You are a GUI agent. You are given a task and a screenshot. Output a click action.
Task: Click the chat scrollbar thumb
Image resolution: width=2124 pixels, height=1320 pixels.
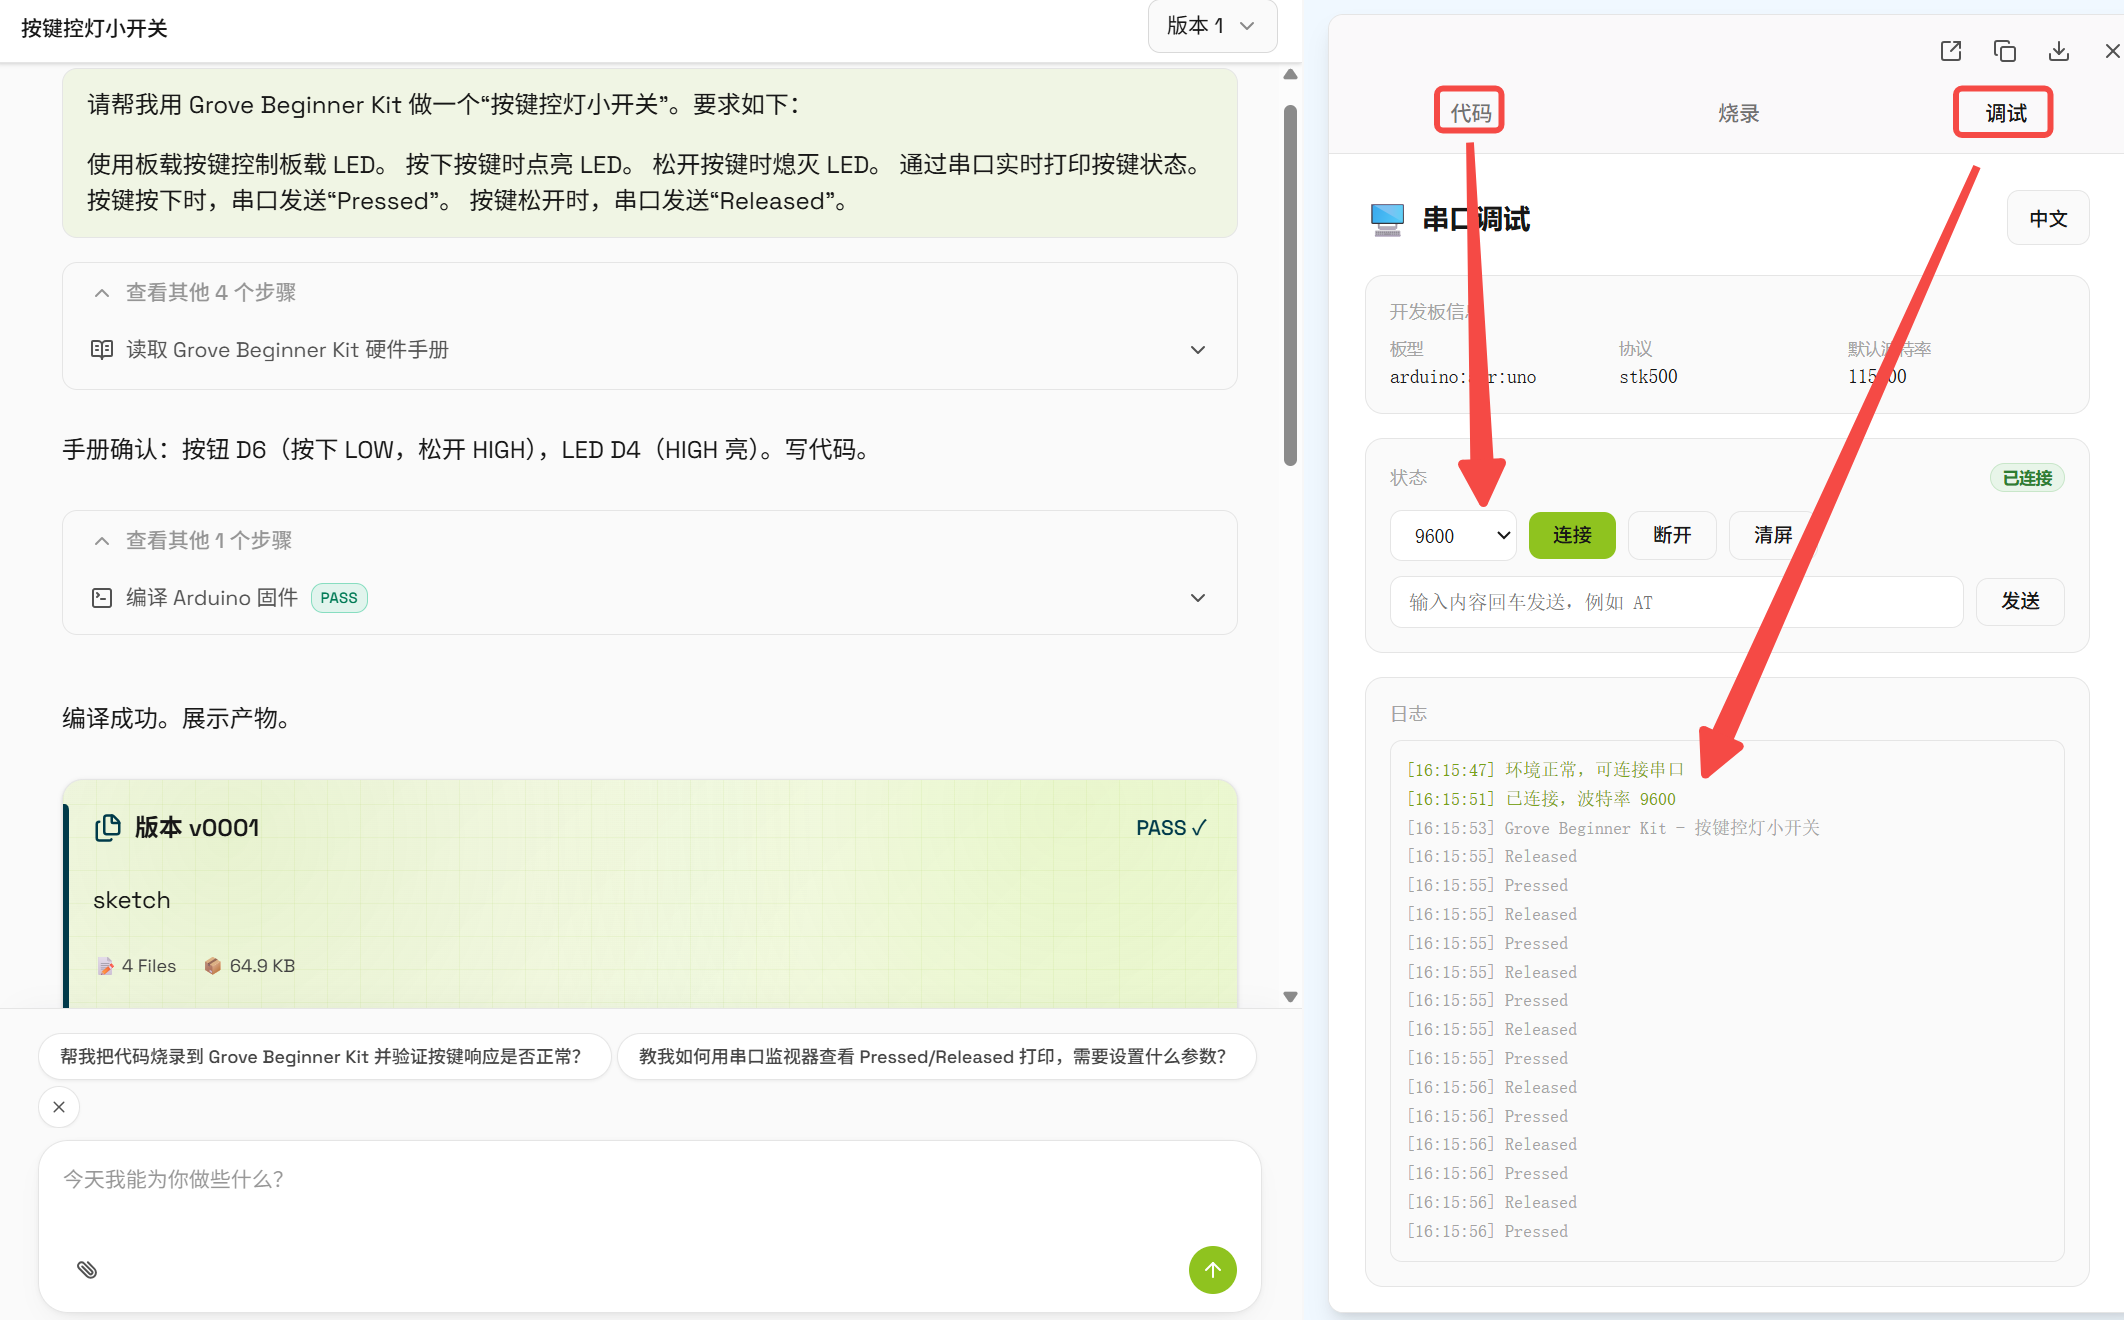1290,285
